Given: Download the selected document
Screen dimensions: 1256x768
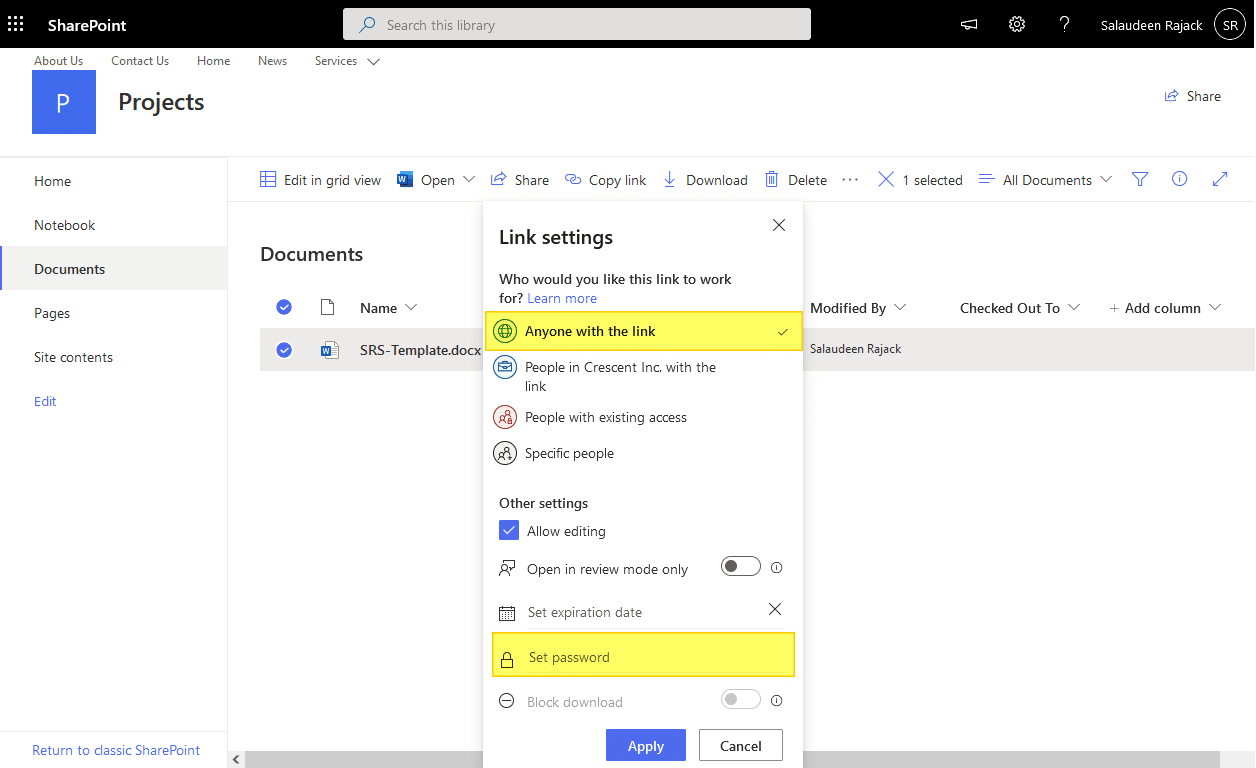Looking at the screenshot, I should [705, 179].
